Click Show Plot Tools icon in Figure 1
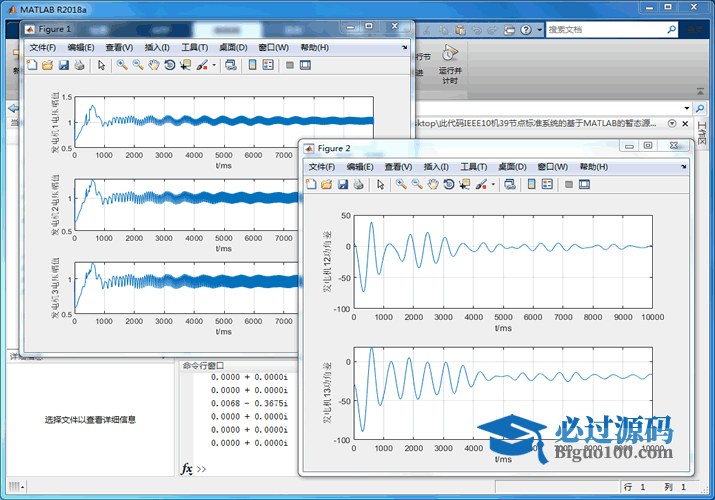The image size is (715, 500). point(305,65)
